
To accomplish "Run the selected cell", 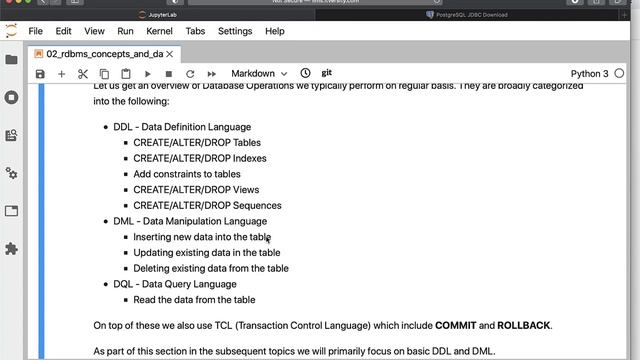I will point(147,74).
